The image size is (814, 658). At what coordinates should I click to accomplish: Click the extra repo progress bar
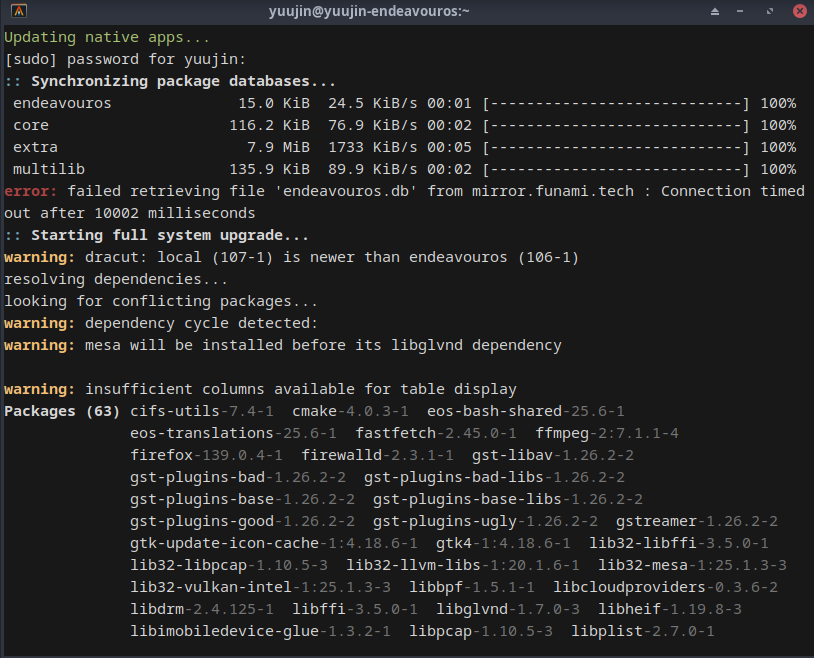(616, 147)
